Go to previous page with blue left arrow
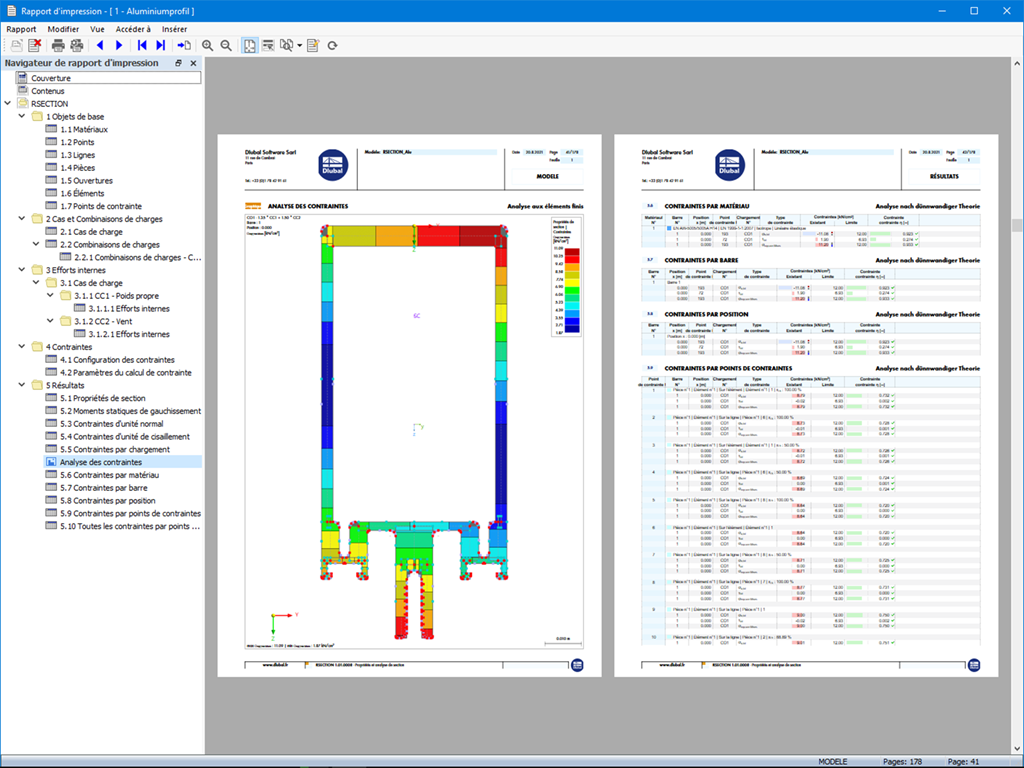Image resolution: width=1024 pixels, height=768 pixels. [100, 45]
